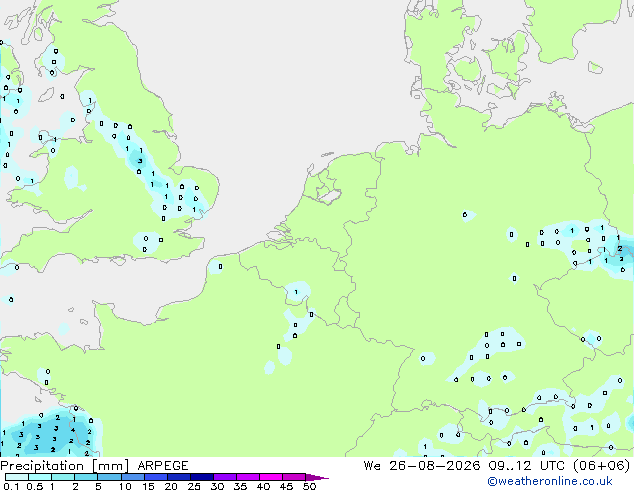Select the ARPEGE model label

tap(163, 466)
